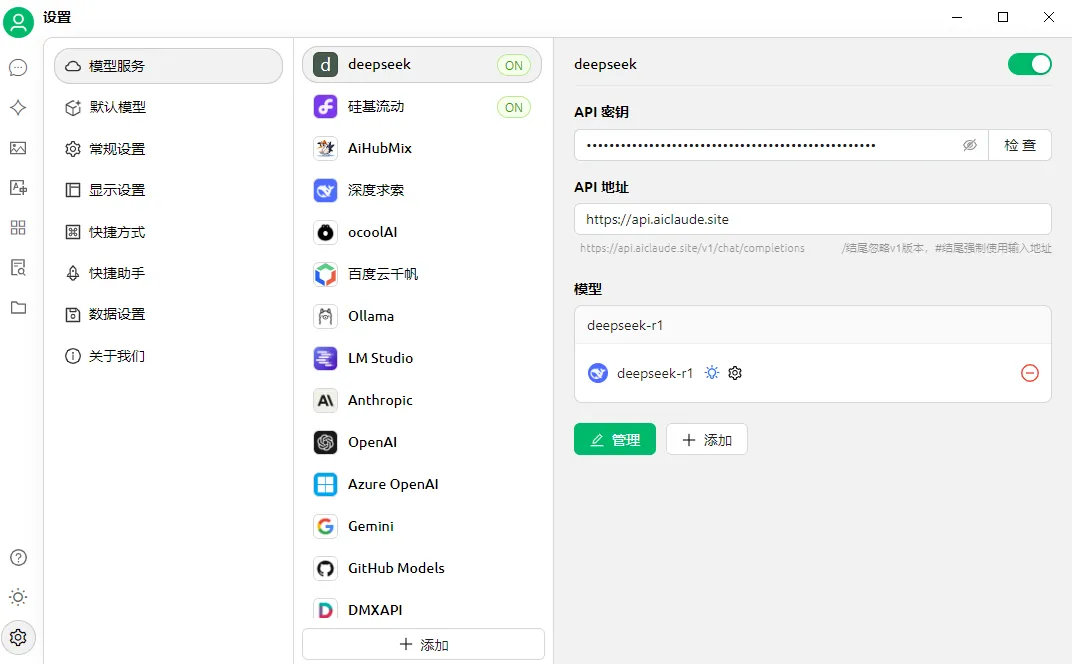Go to 默认模型 settings section

117,107
